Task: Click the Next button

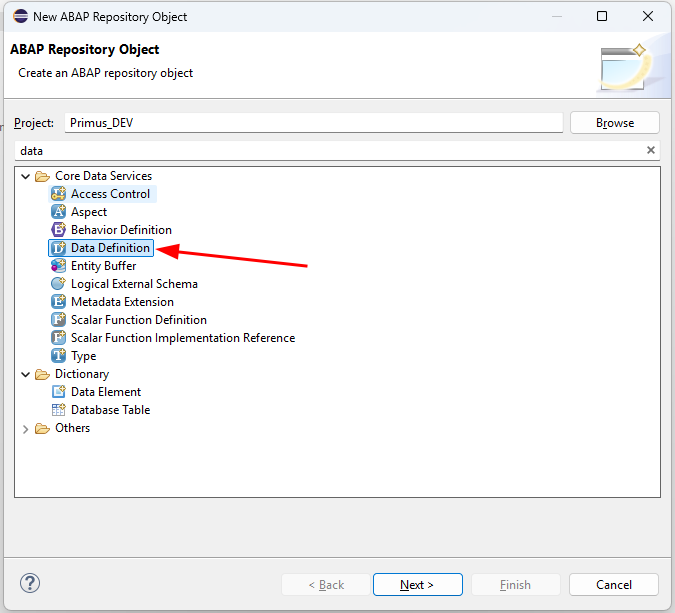Action: [x=418, y=585]
